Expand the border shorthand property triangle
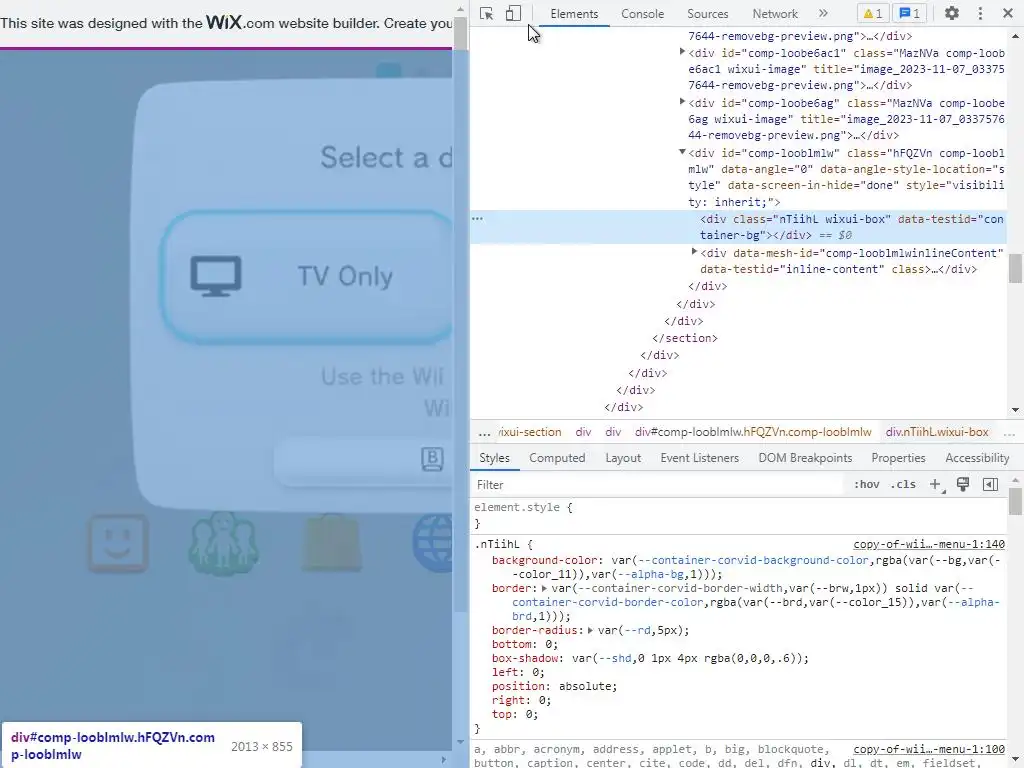This screenshot has height=768, width=1024. point(545,588)
